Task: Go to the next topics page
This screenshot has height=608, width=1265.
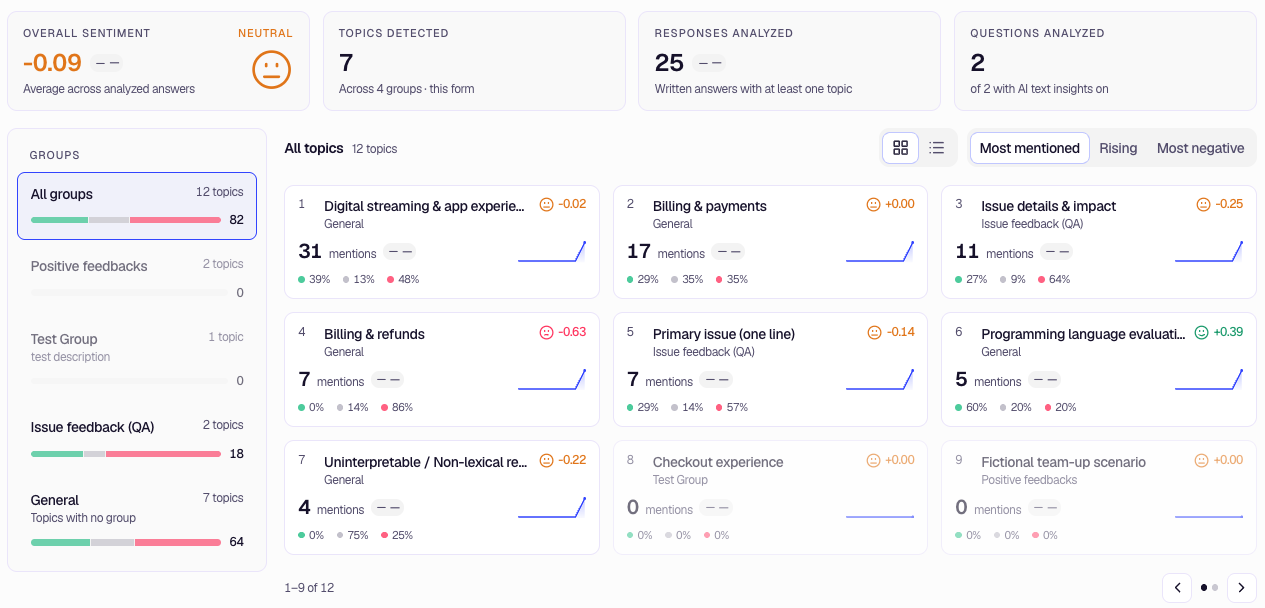Action: coord(1242,588)
